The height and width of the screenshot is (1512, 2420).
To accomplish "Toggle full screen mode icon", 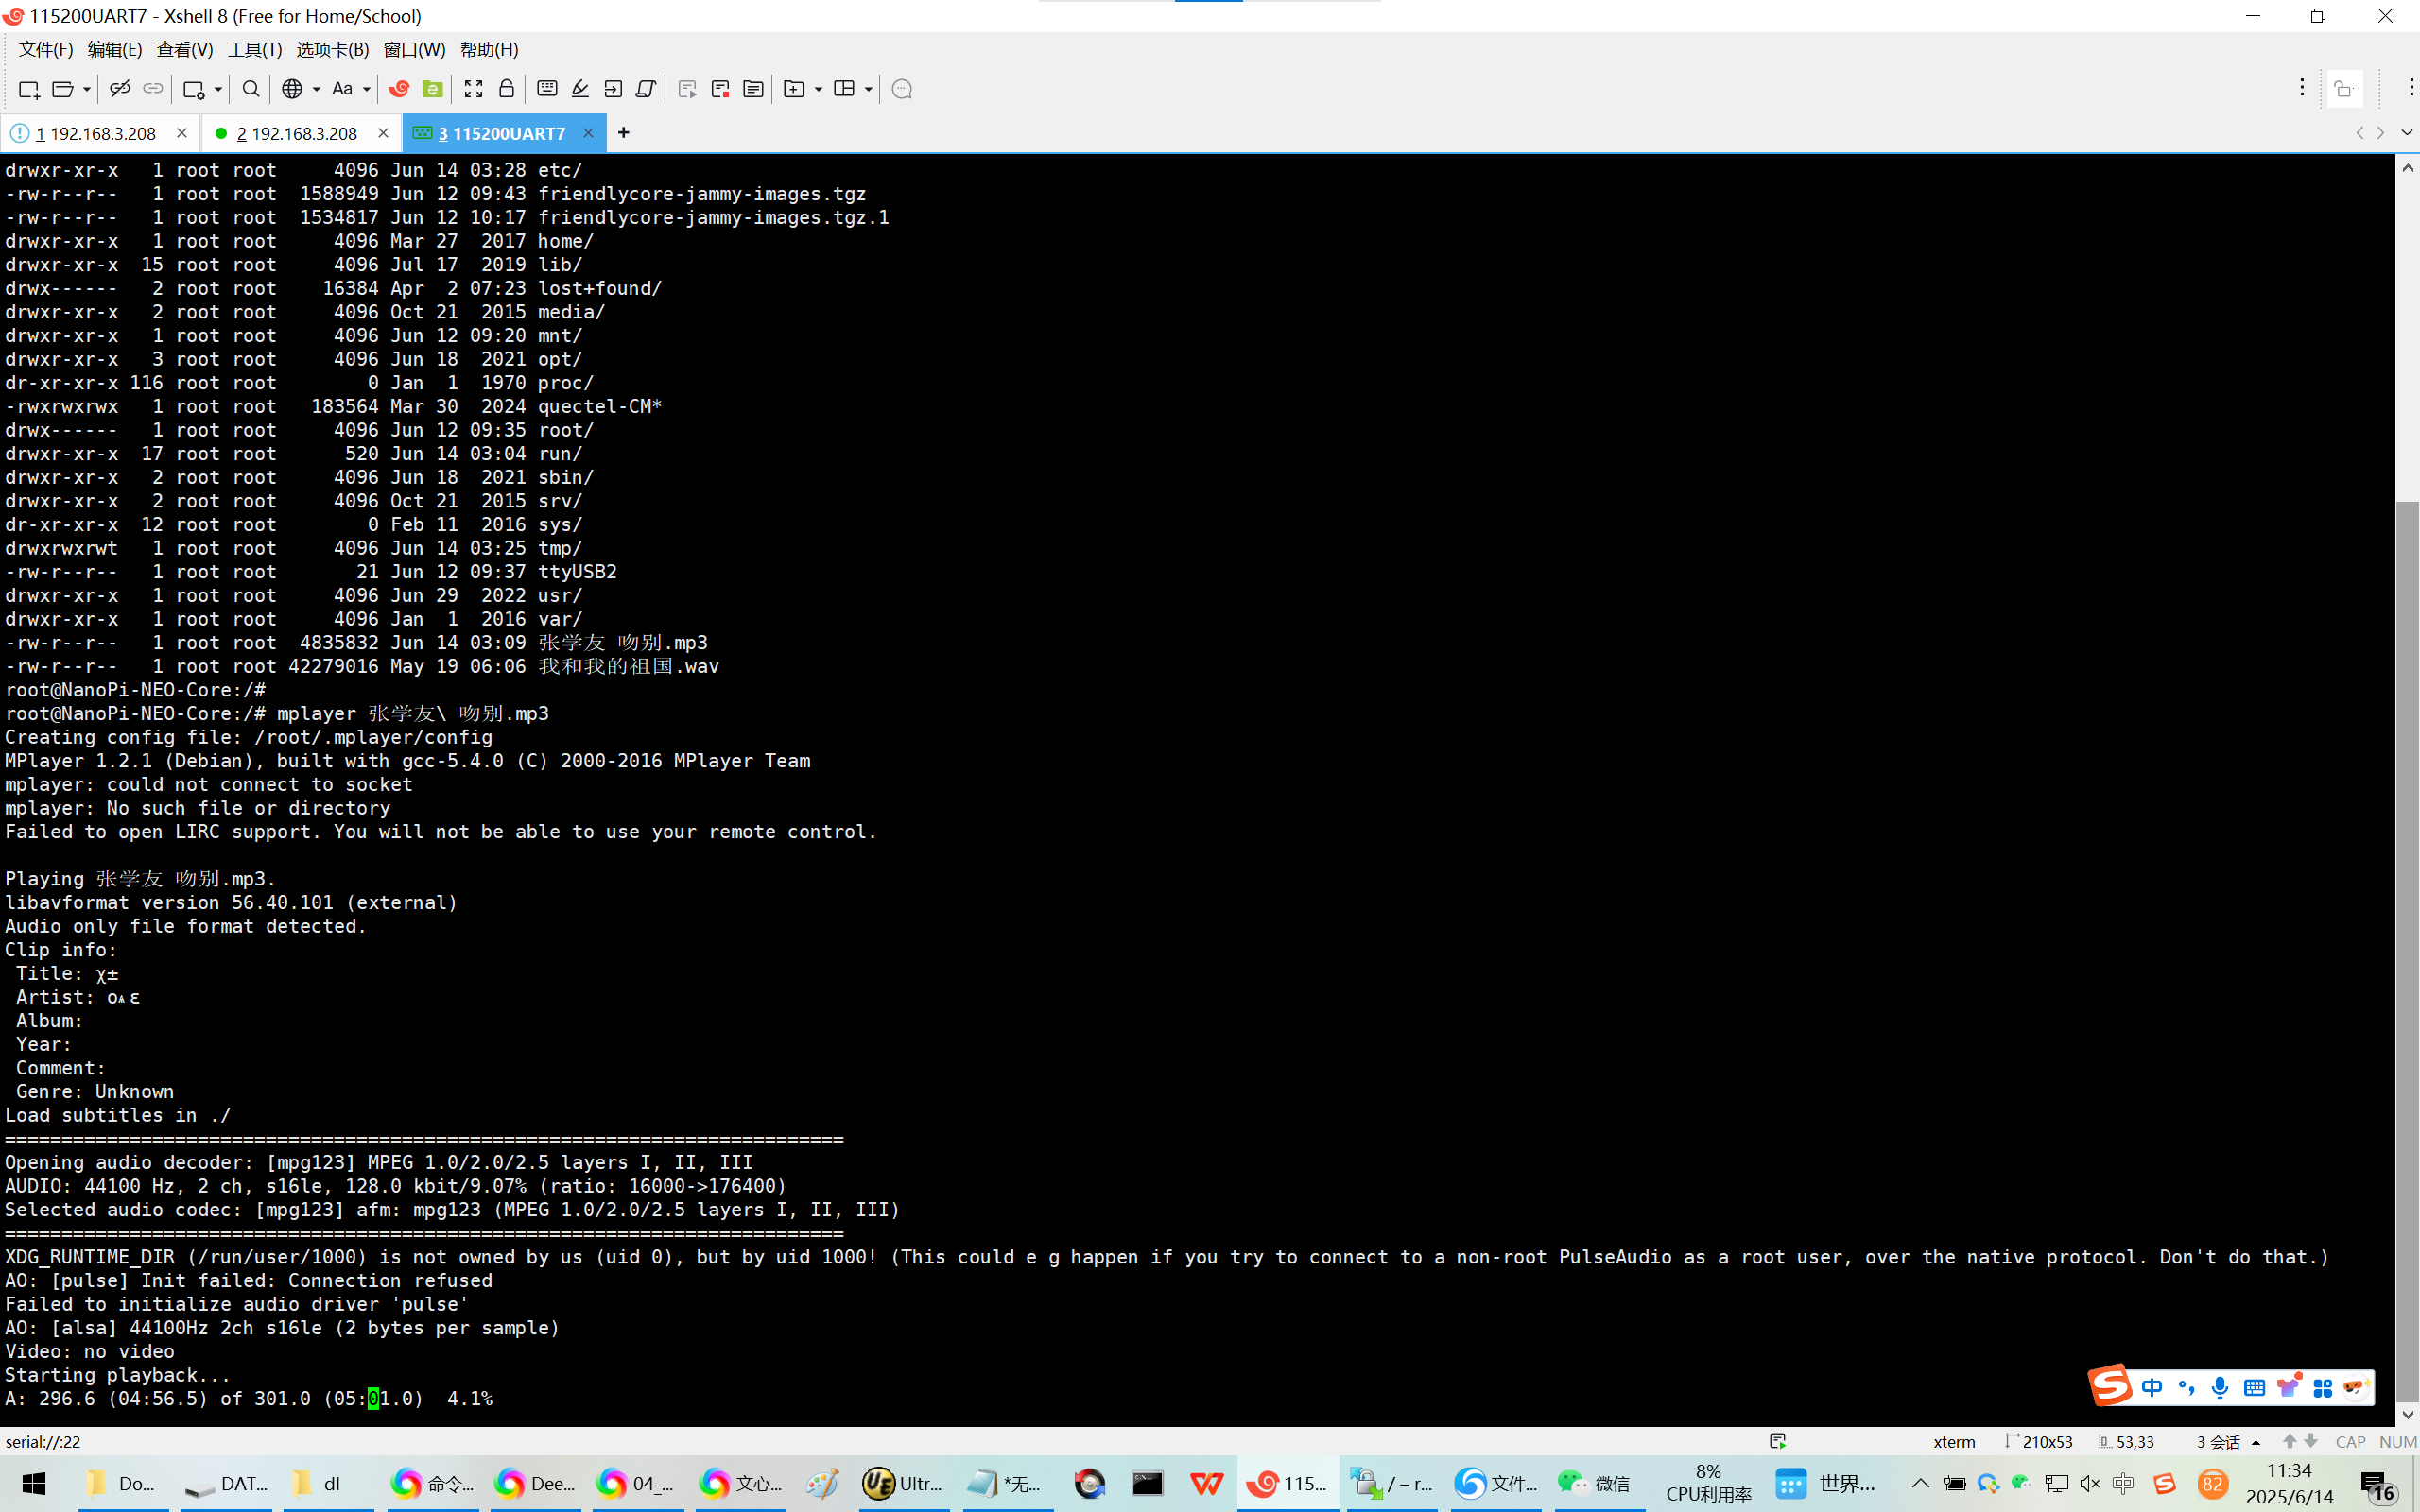I will click(473, 89).
